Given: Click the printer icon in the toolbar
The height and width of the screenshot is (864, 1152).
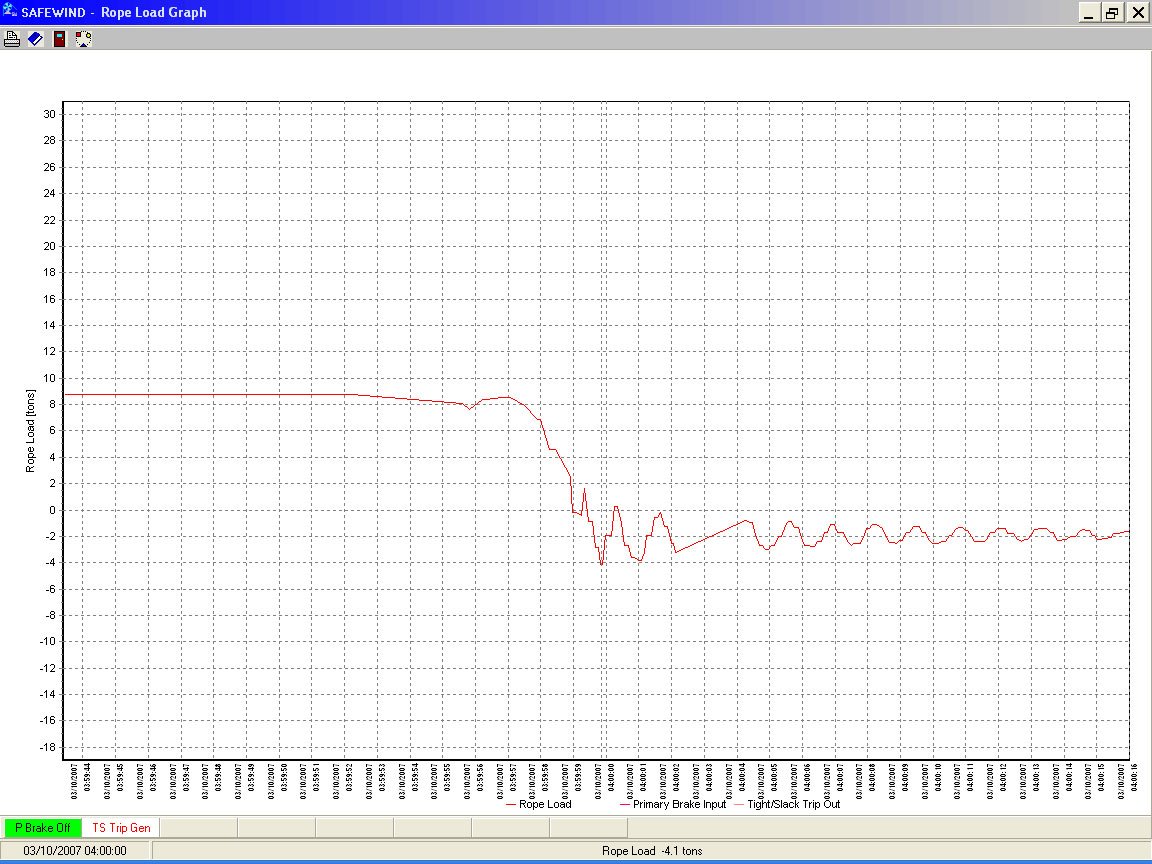Looking at the screenshot, I should [12, 39].
